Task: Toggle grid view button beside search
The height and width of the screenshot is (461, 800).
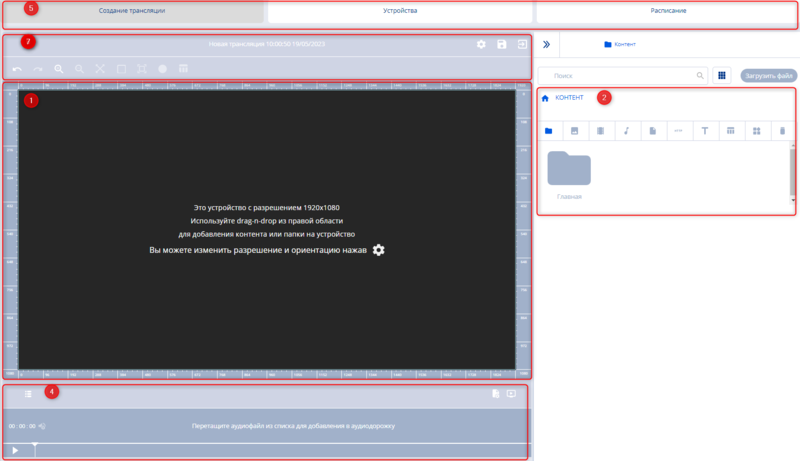Action: tap(721, 75)
